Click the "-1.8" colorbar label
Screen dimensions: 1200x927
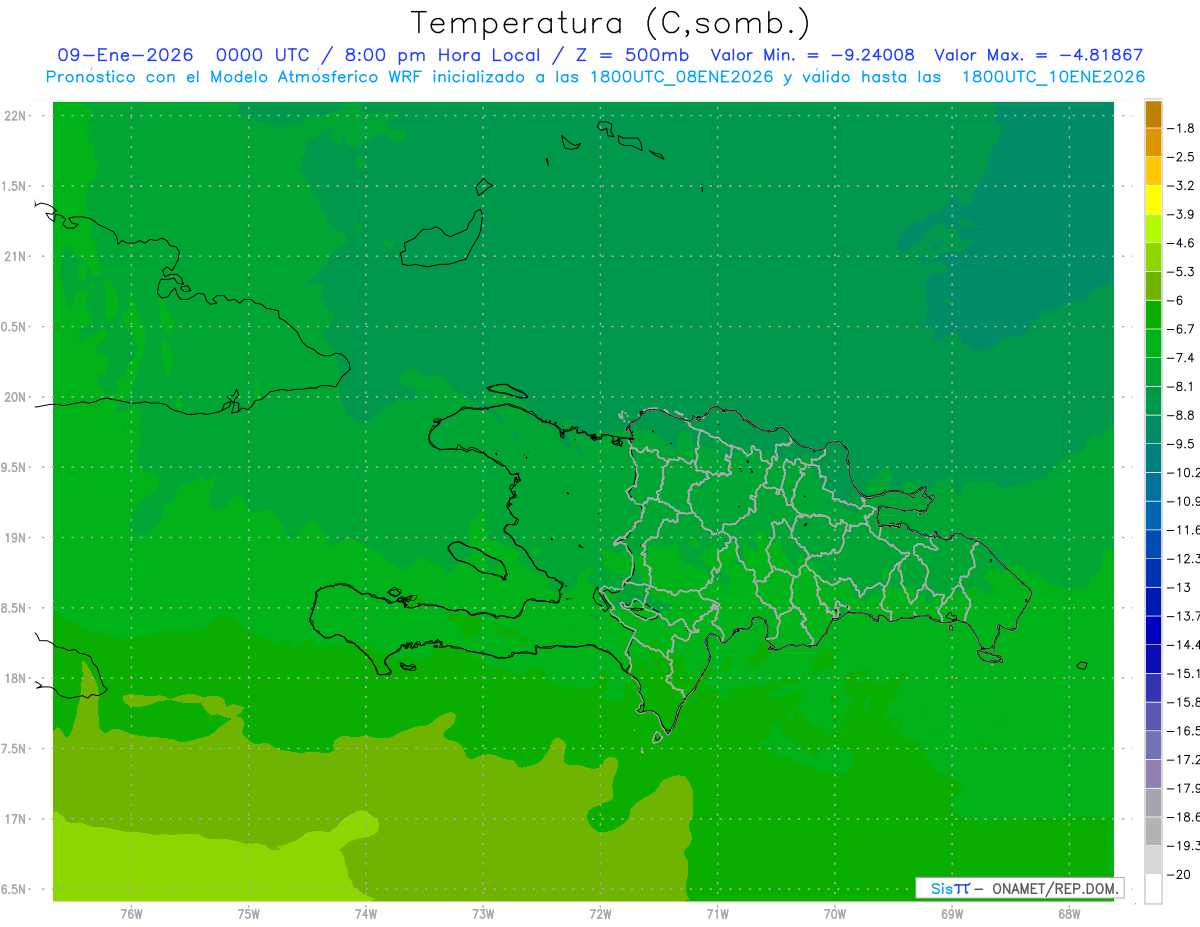tap(1181, 128)
